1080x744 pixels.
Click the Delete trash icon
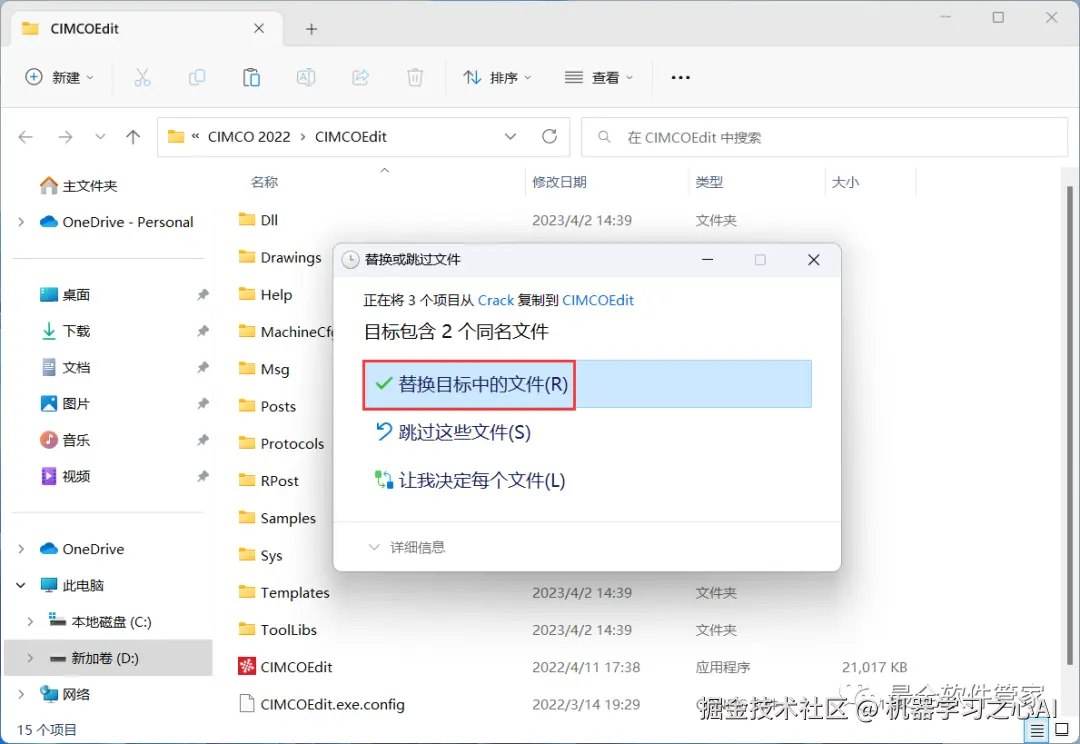(415, 78)
